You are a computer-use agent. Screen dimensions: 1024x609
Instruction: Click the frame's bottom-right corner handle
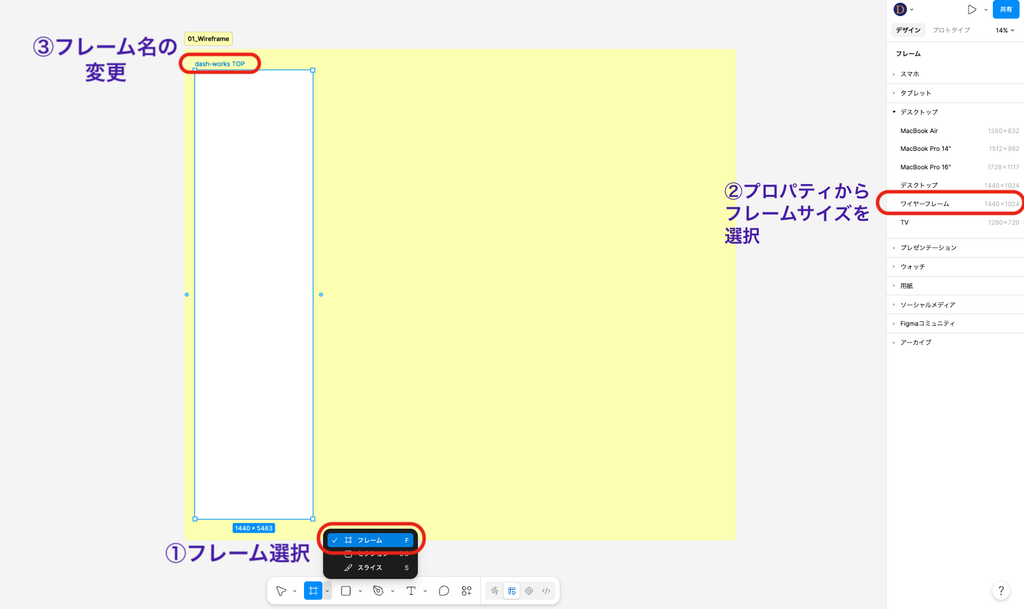313,519
